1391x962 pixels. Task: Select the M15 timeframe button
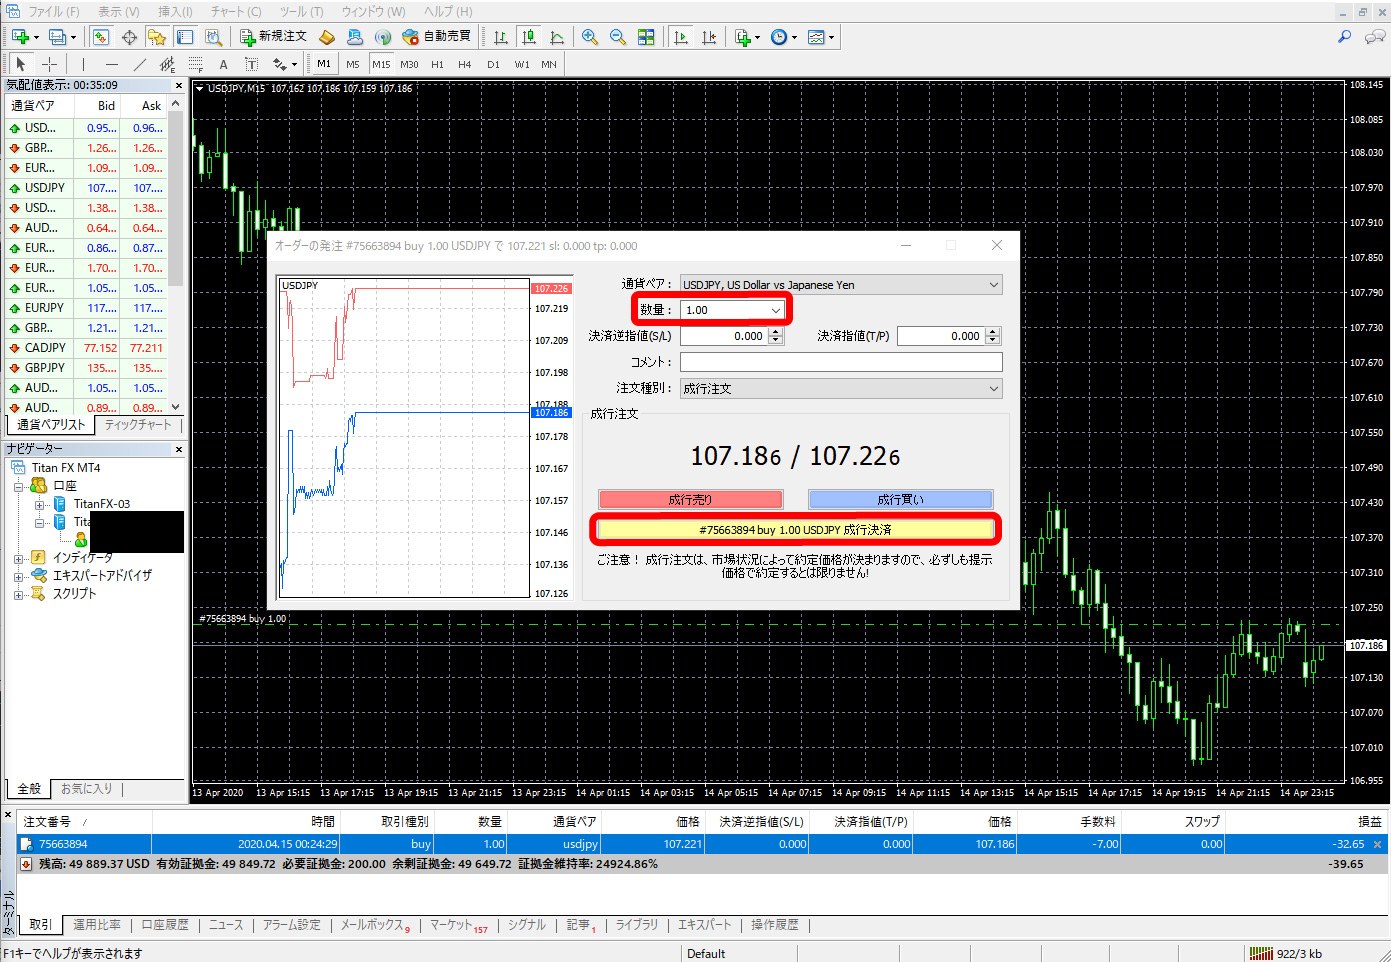(381, 64)
